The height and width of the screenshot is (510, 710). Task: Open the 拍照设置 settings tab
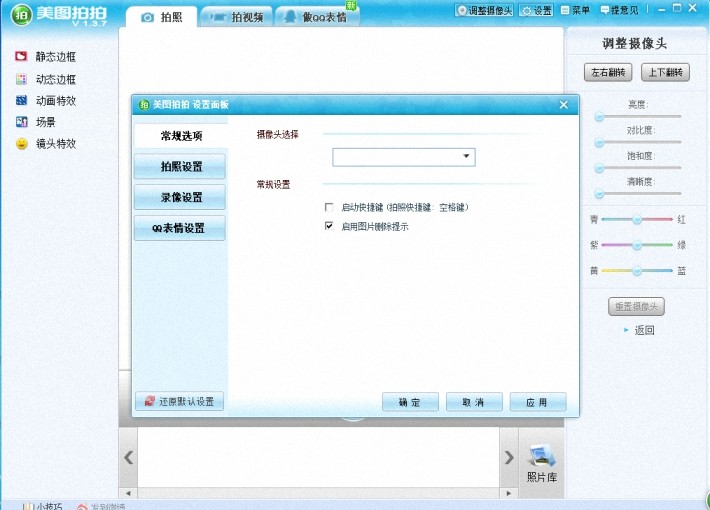point(180,166)
